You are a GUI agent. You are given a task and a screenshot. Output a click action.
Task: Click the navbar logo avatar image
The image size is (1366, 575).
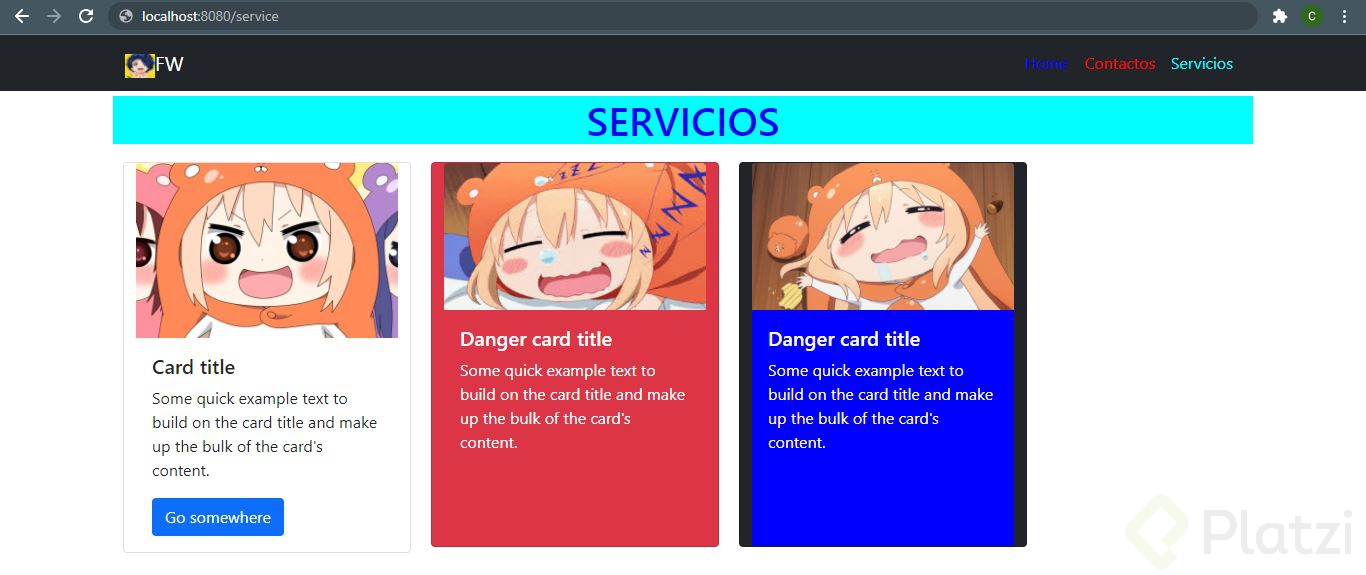(139, 65)
